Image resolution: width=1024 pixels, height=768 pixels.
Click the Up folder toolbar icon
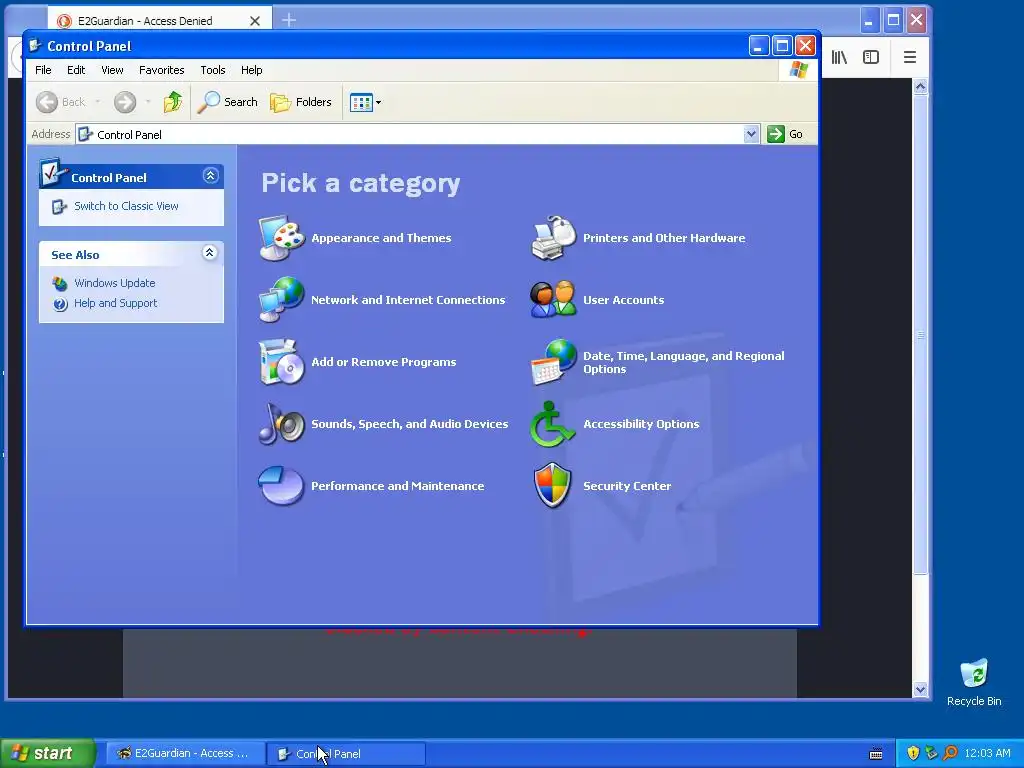[x=173, y=102]
